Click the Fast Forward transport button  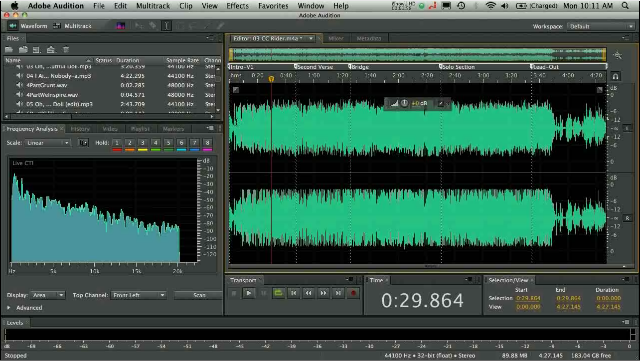point(323,293)
